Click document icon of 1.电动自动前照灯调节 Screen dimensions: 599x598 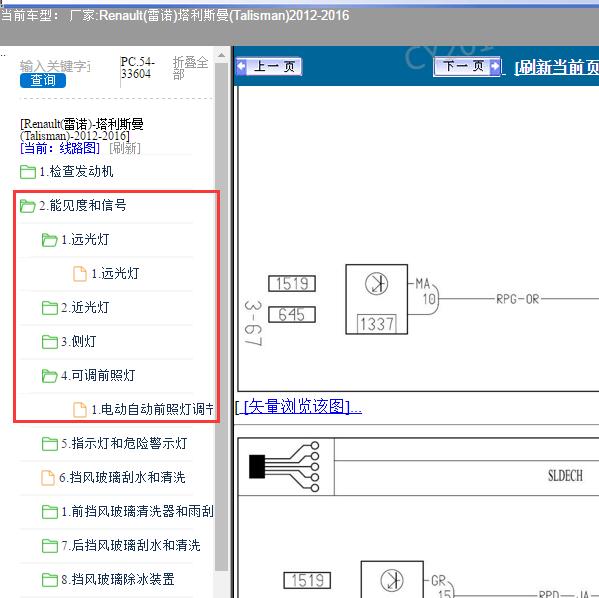point(80,410)
